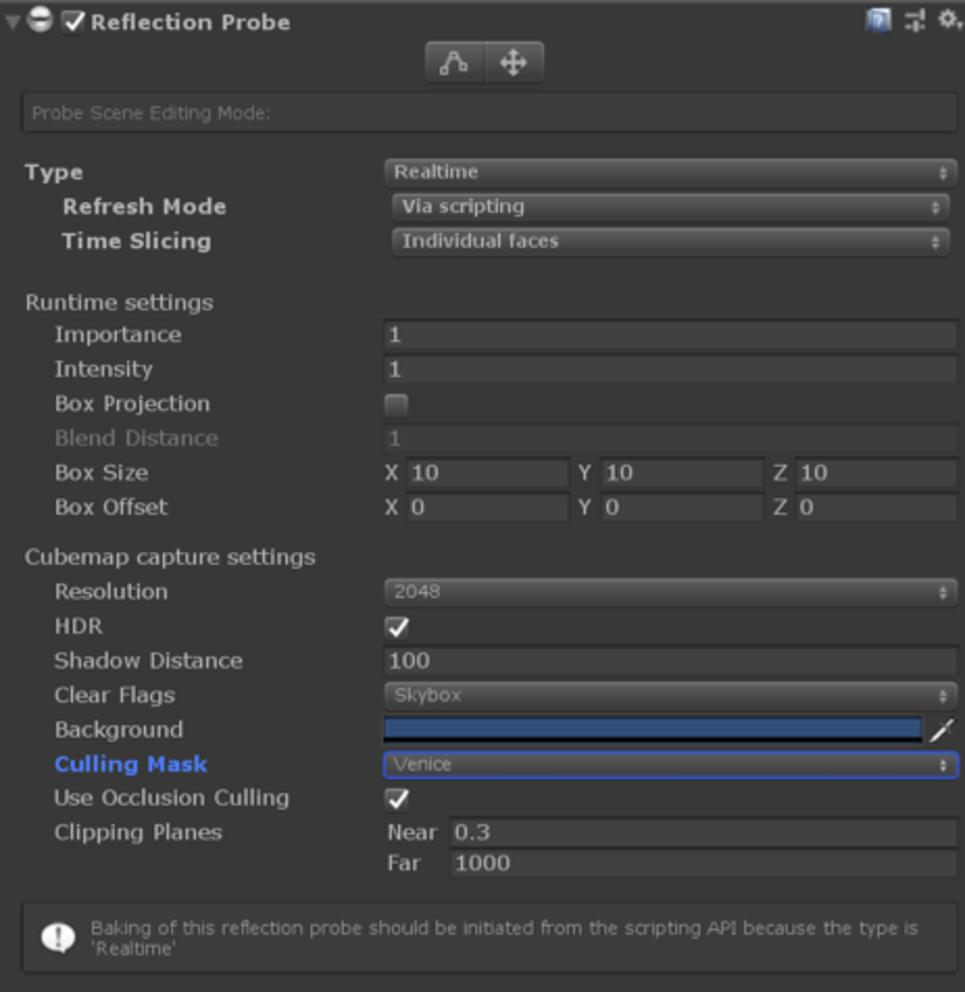
Task: Click the Box Offset Z field
Action: pos(876,507)
